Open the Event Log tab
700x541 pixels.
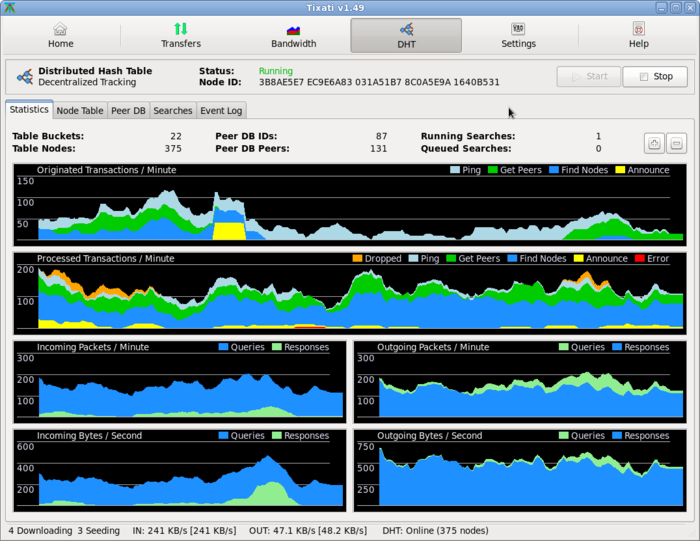tap(221, 111)
